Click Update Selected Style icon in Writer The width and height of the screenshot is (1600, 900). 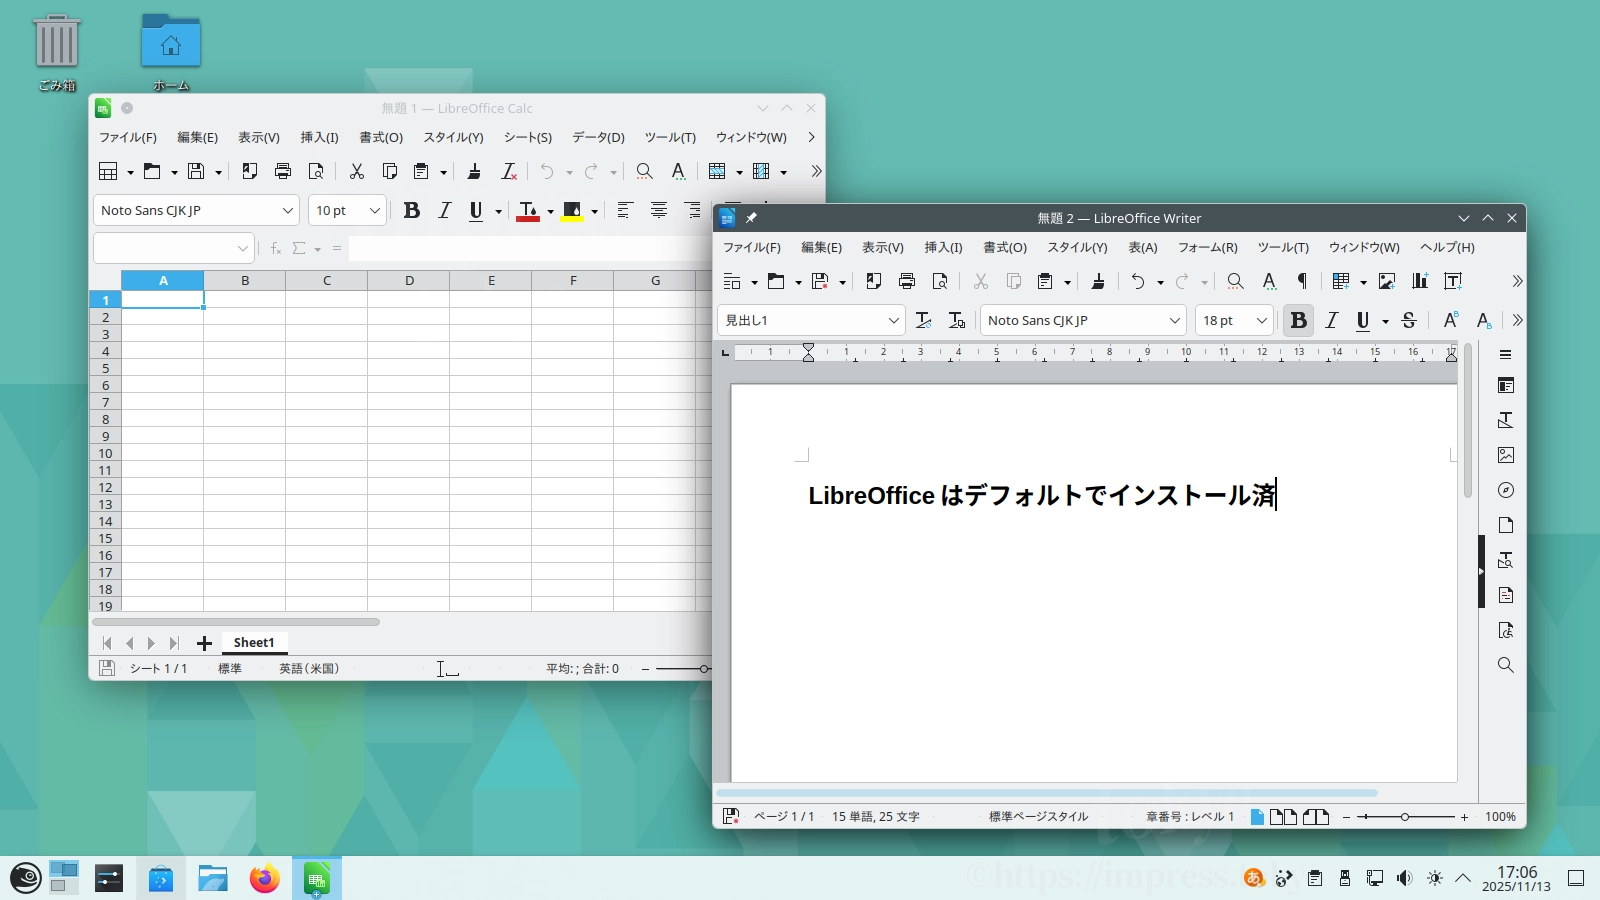(924, 320)
